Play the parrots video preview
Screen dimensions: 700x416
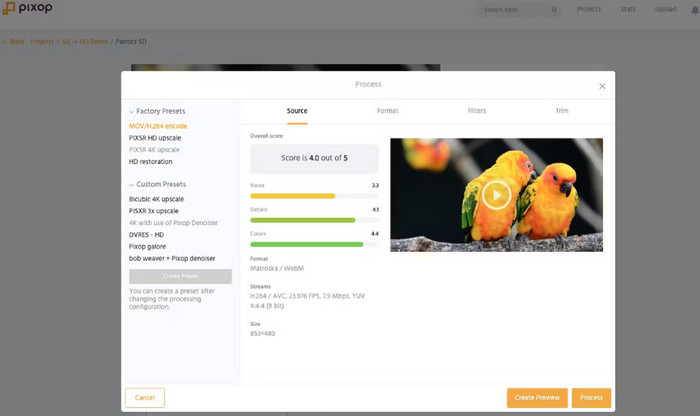click(496, 195)
